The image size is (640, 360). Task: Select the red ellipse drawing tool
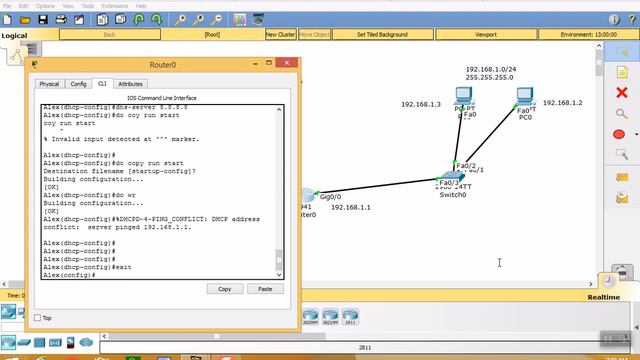pos(619,134)
